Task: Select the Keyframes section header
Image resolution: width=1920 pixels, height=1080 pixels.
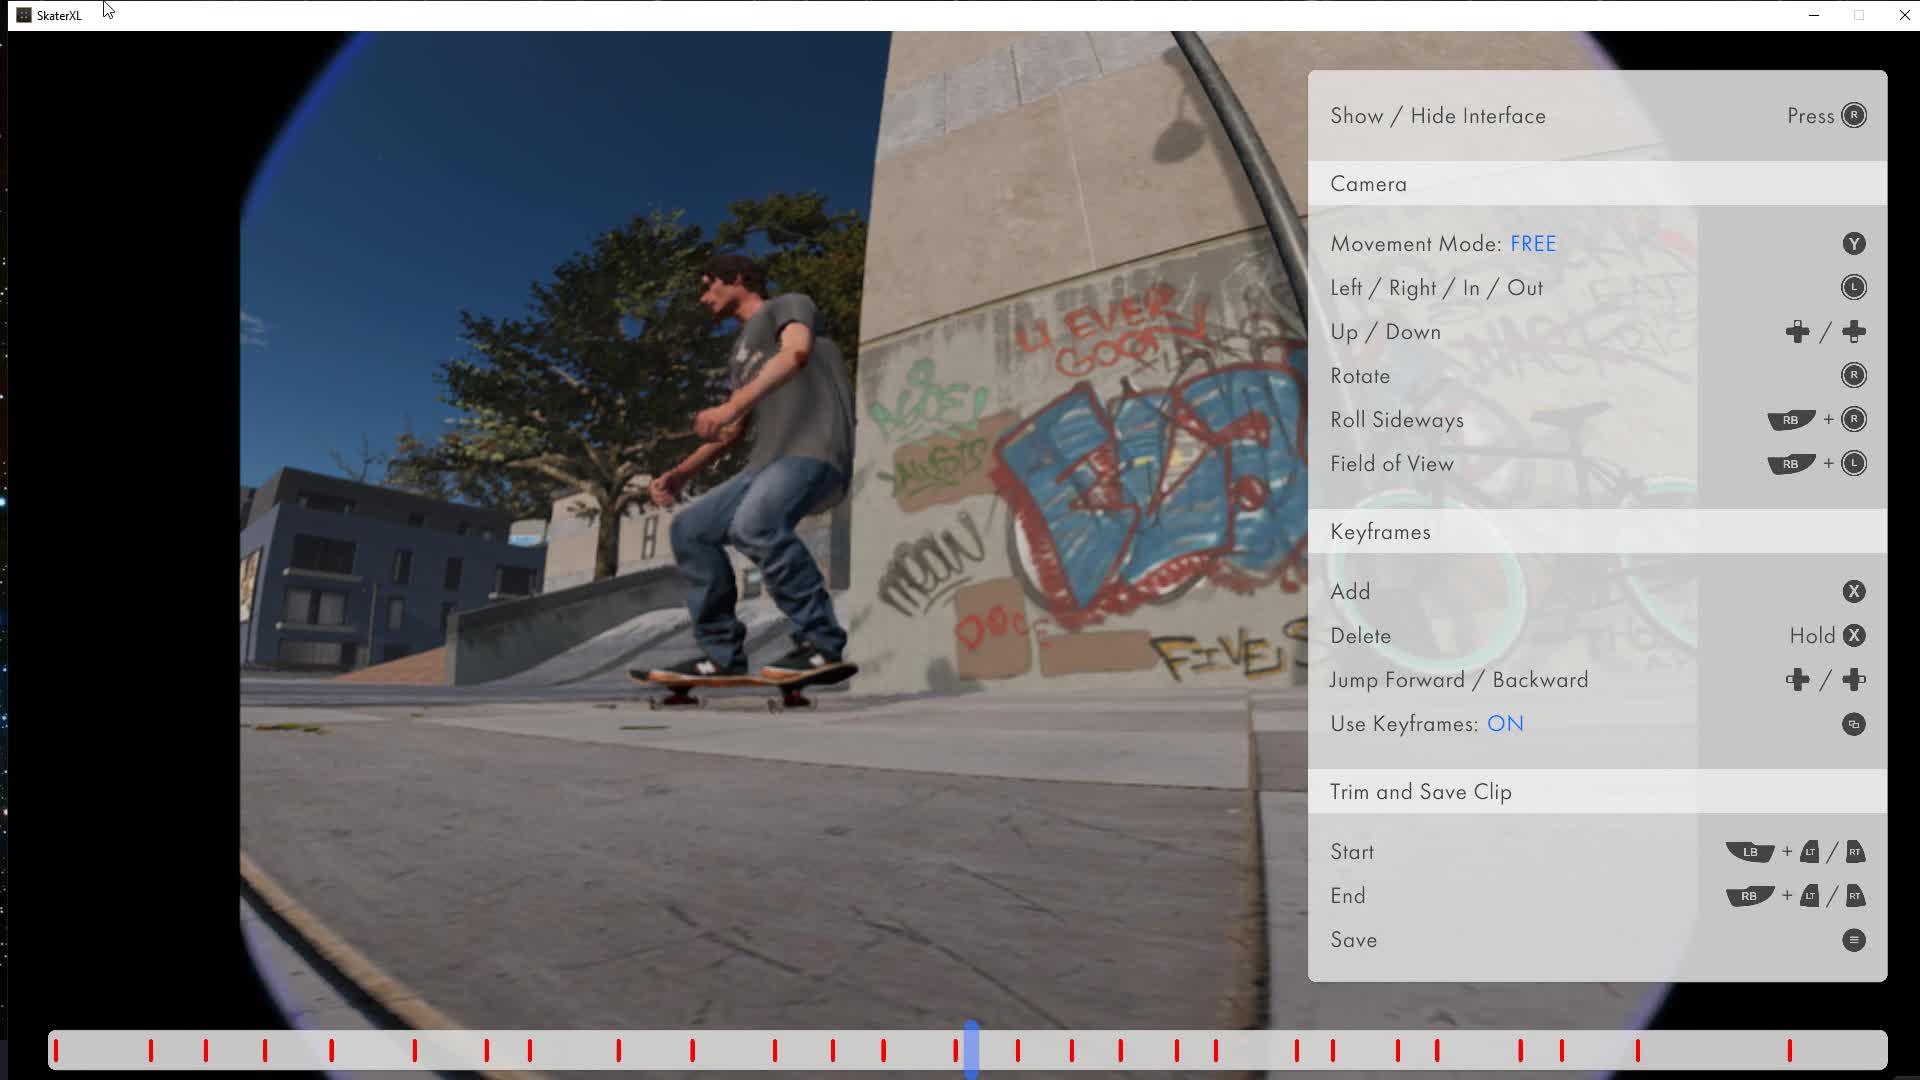Action: (x=1597, y=532)
